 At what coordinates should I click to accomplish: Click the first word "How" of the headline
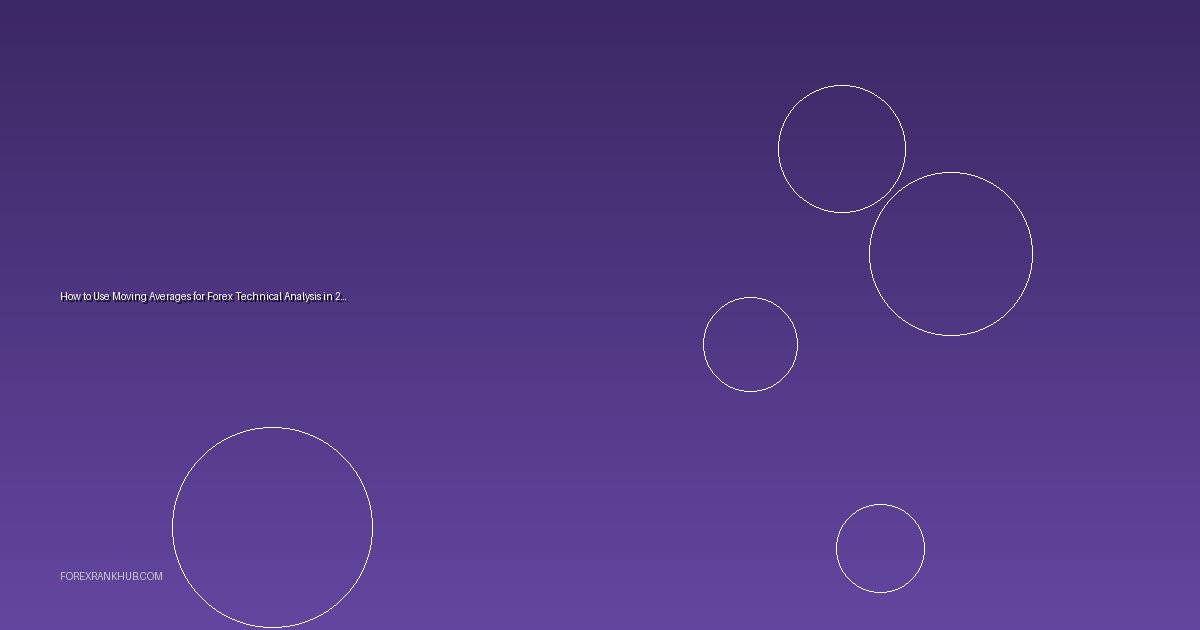pyautogui.click(x=69, y=297)
